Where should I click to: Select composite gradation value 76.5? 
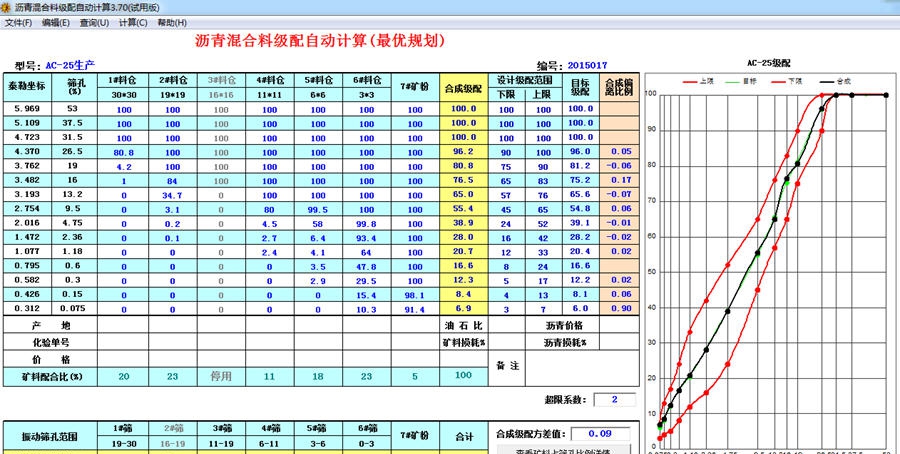tap(464, 180)
